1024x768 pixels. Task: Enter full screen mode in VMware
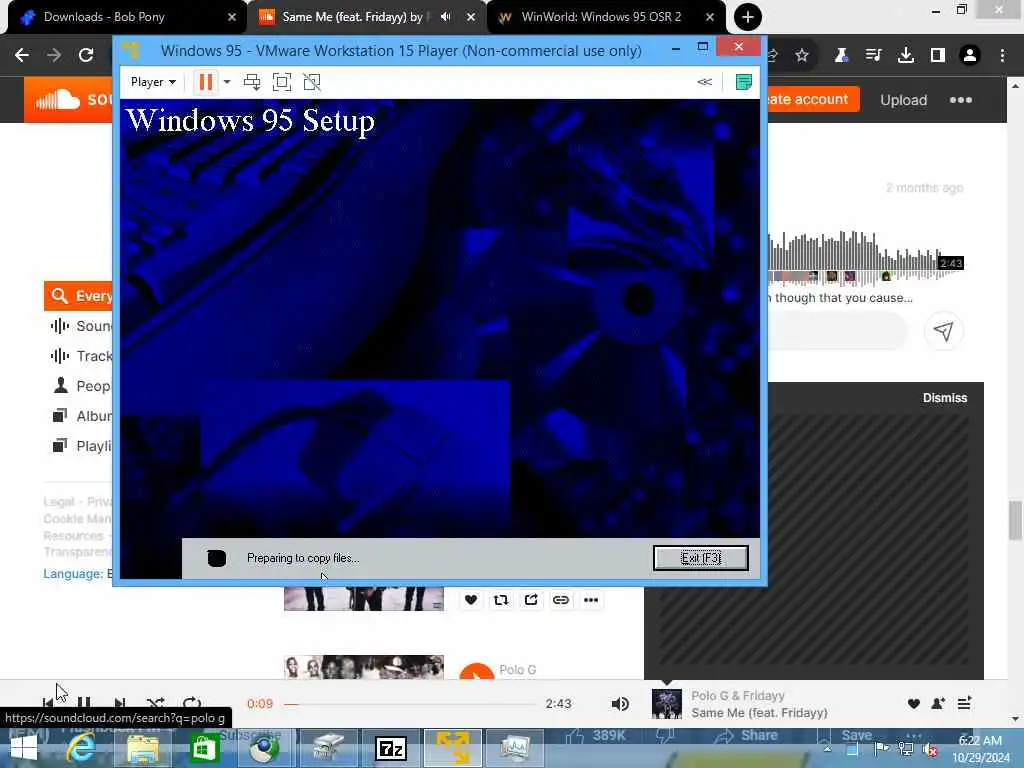click(281, 82)
